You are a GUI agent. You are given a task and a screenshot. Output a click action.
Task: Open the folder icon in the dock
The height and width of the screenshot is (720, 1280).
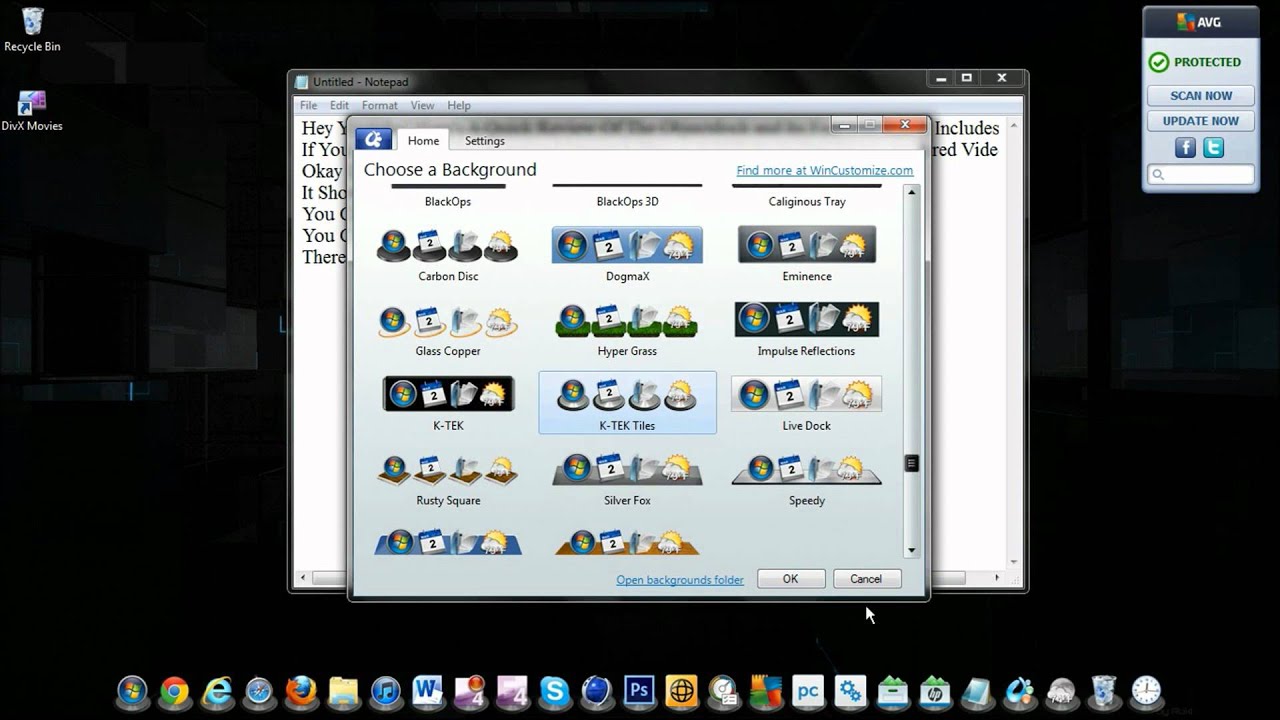pos(343,691)
